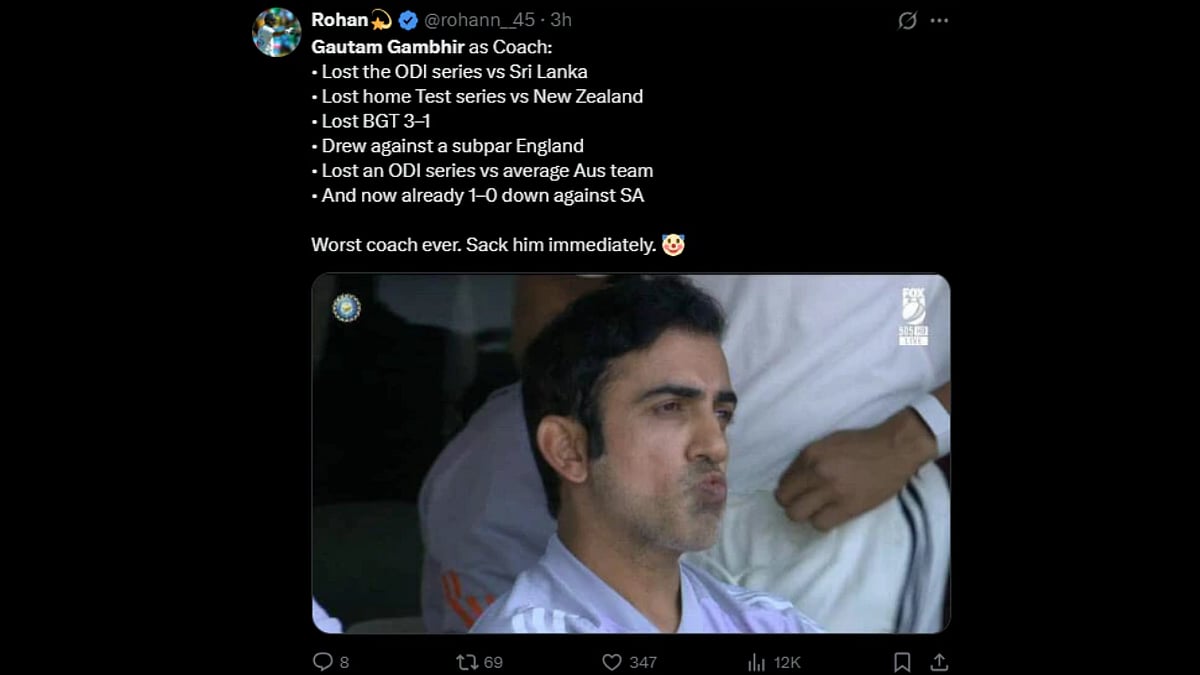Screen dimensions: 1200x675
Task: Click the 347 likes count
Action: (x=643, y=662)
